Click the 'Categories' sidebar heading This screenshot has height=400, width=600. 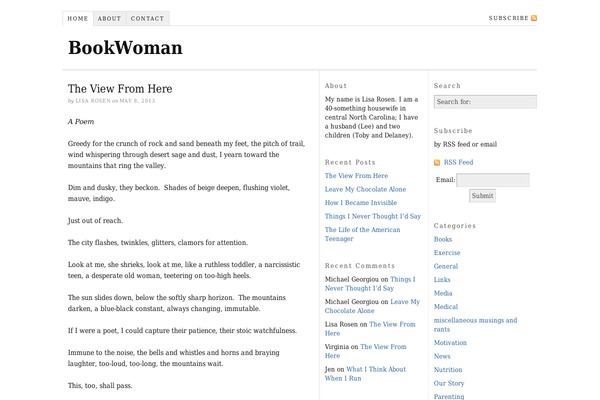pos(455,226)
